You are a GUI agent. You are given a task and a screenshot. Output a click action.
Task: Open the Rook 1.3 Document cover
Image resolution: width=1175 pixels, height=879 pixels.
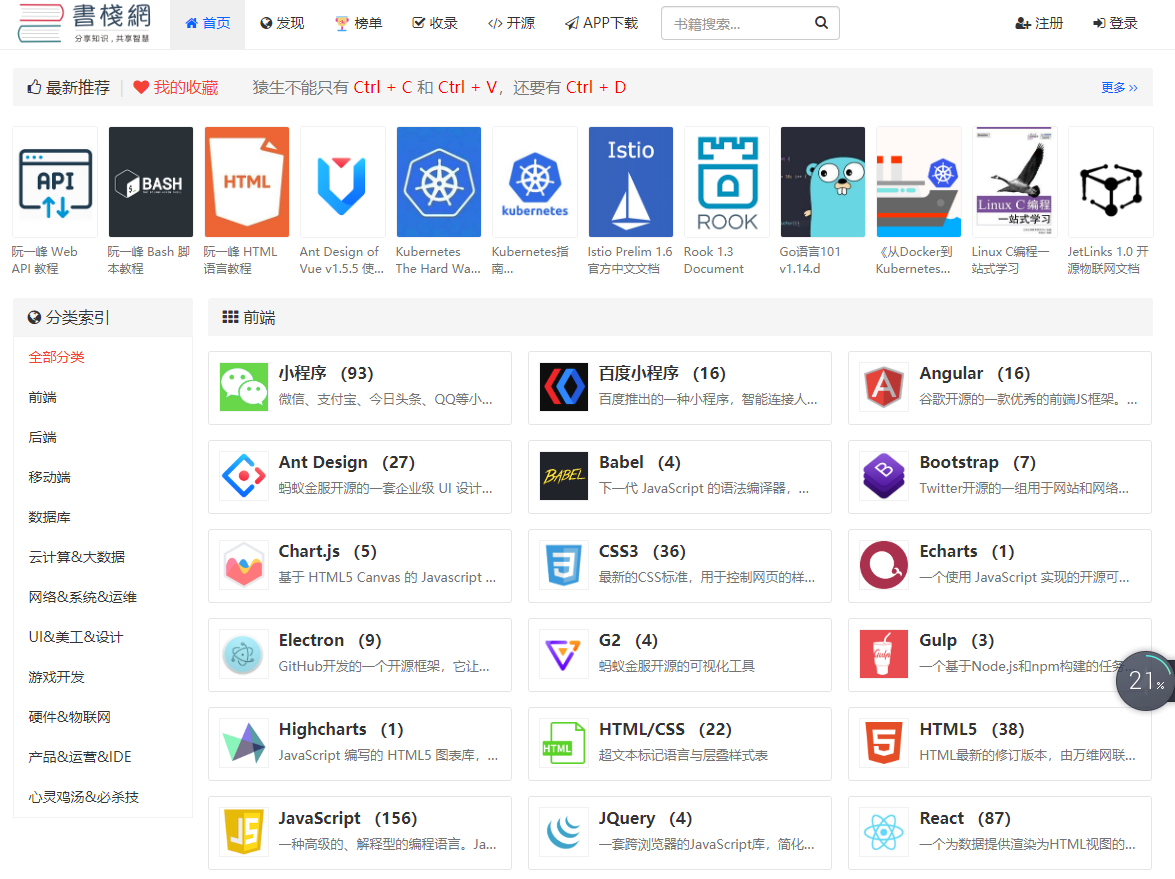tap(727, 182)
